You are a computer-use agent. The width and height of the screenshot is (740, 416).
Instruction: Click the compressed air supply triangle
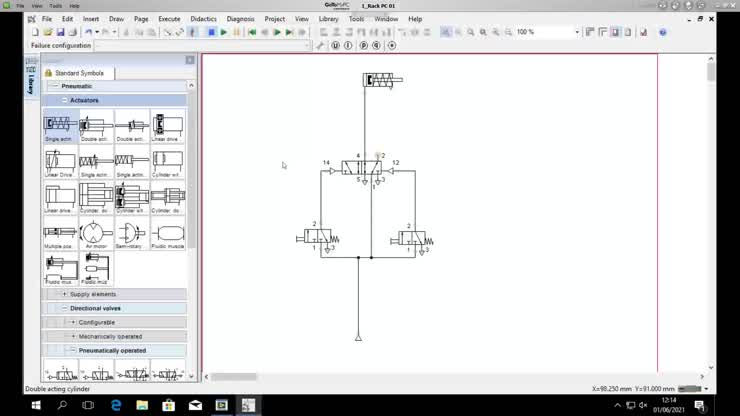tap(358, 338)
